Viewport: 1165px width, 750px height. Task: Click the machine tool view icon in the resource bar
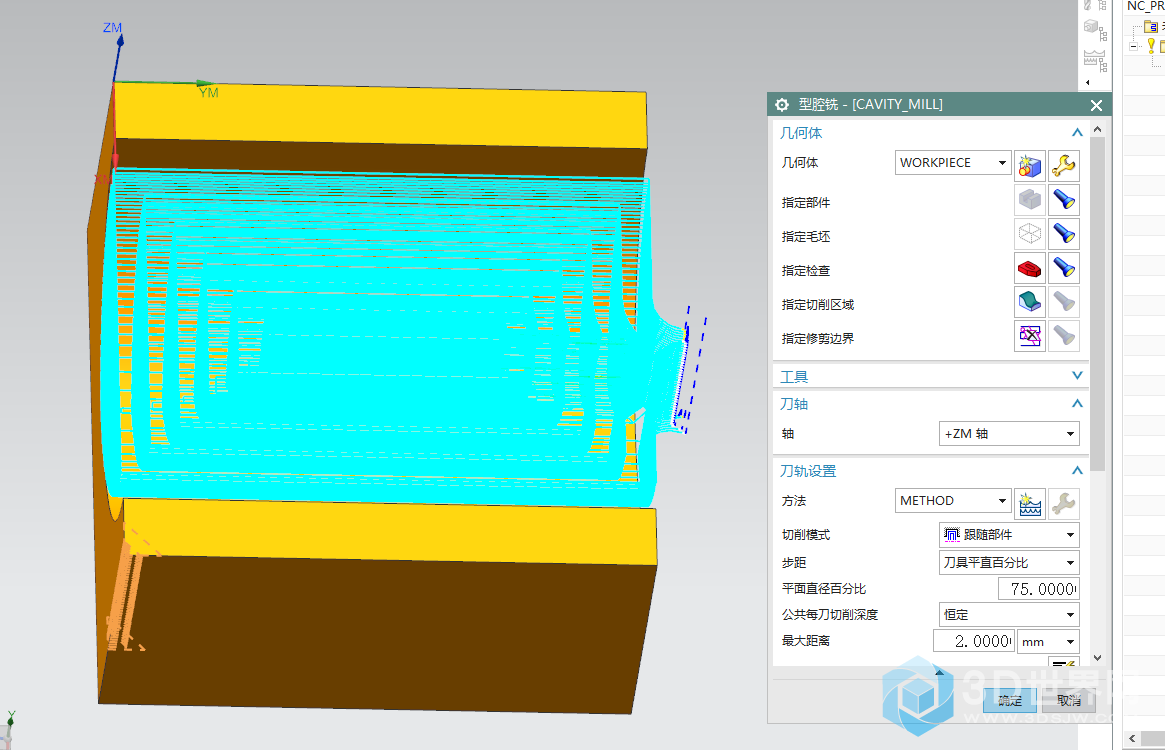tap(1095, 60)
